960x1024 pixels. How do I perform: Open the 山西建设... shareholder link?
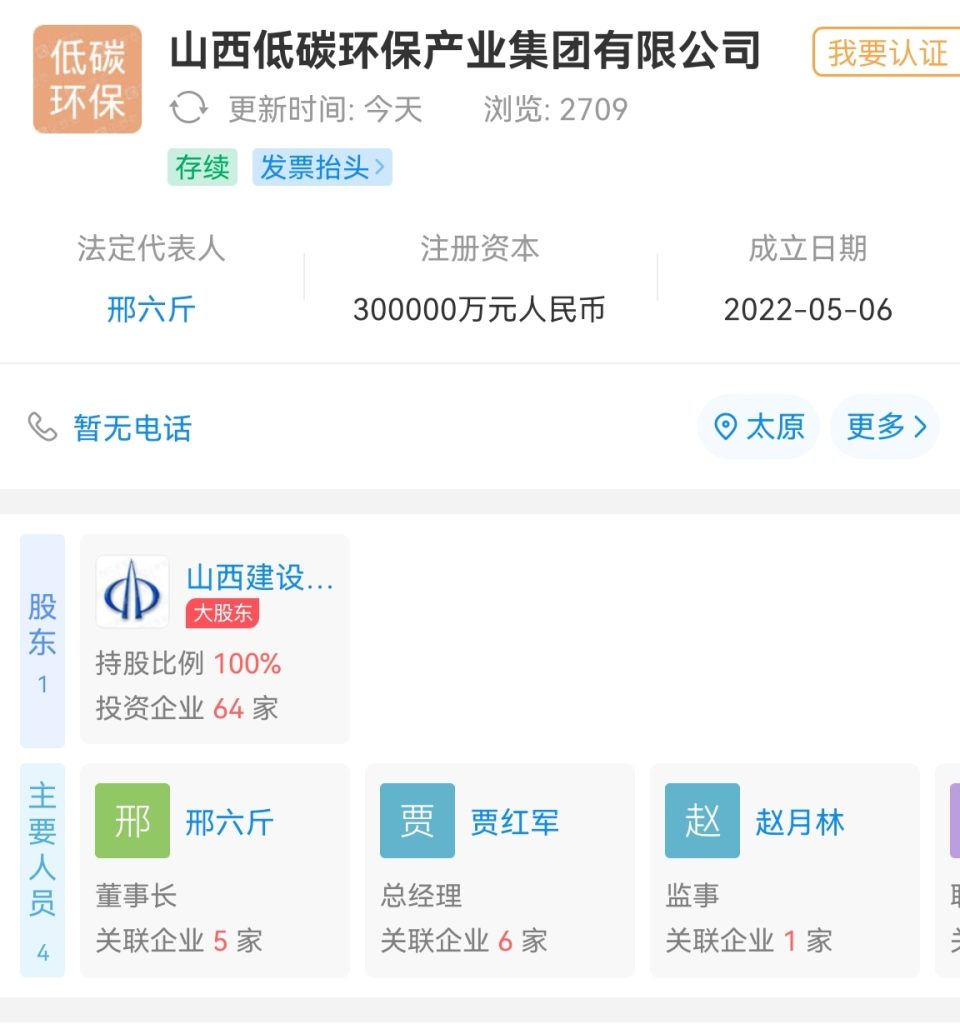click(x=260, y=578)
